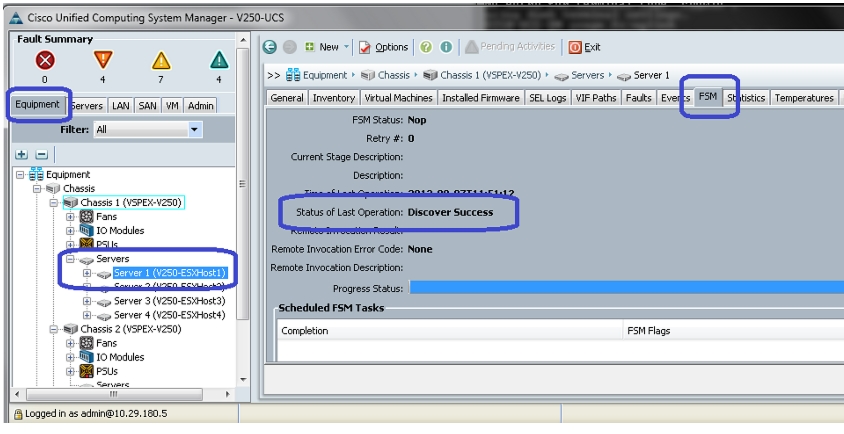Open the green question mark help icon
Screen dimensions: 844x434
pos(426,47)
